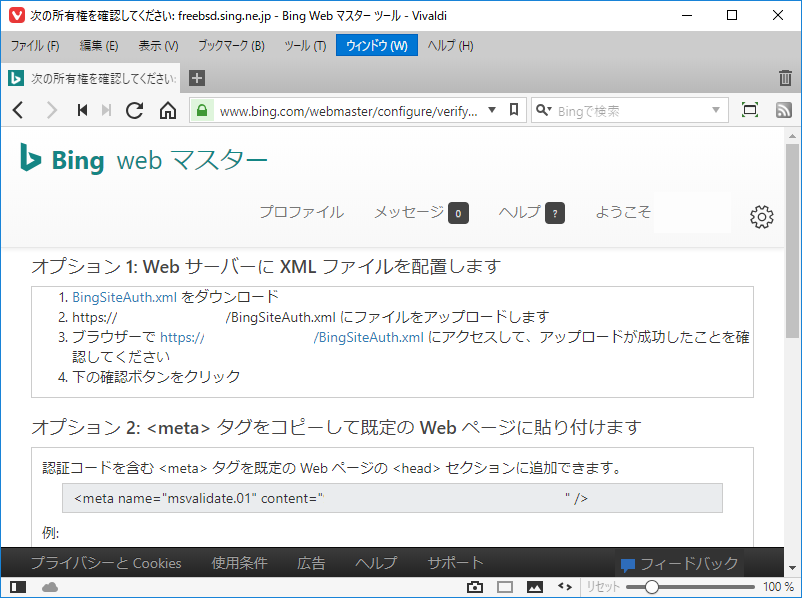Viewport: 802px width, 598px height.
Task: Click the scrollbar up arrow
Action: coord(792,136)
